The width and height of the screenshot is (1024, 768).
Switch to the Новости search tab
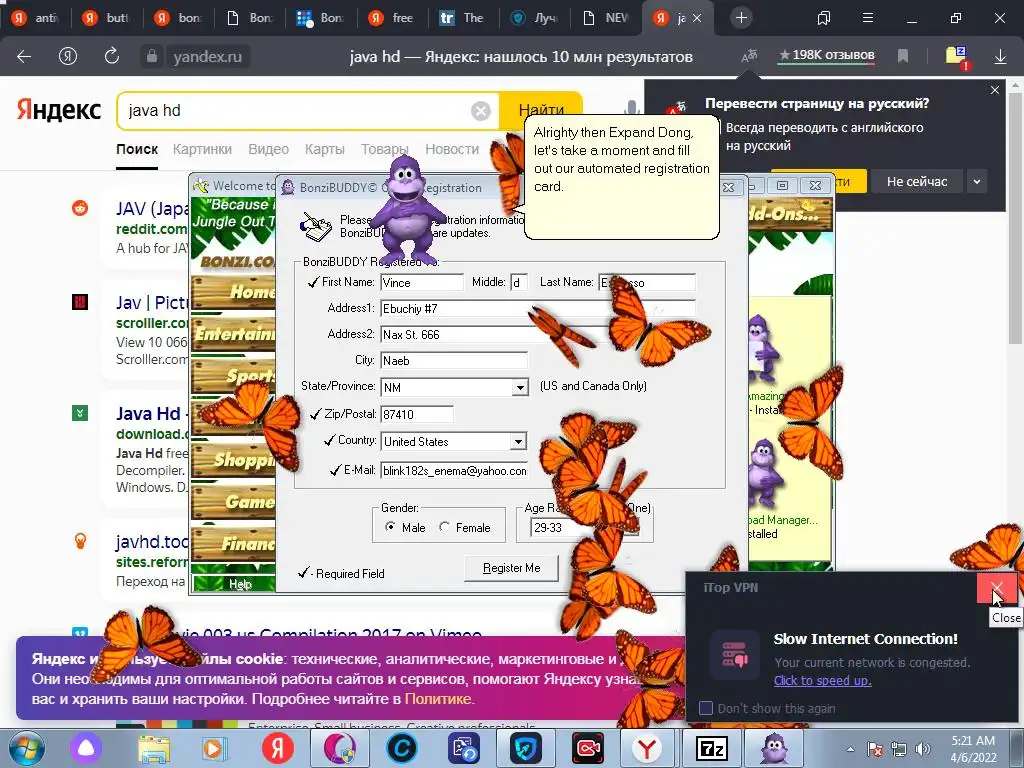pyautogui.click(x=452, y=149)
